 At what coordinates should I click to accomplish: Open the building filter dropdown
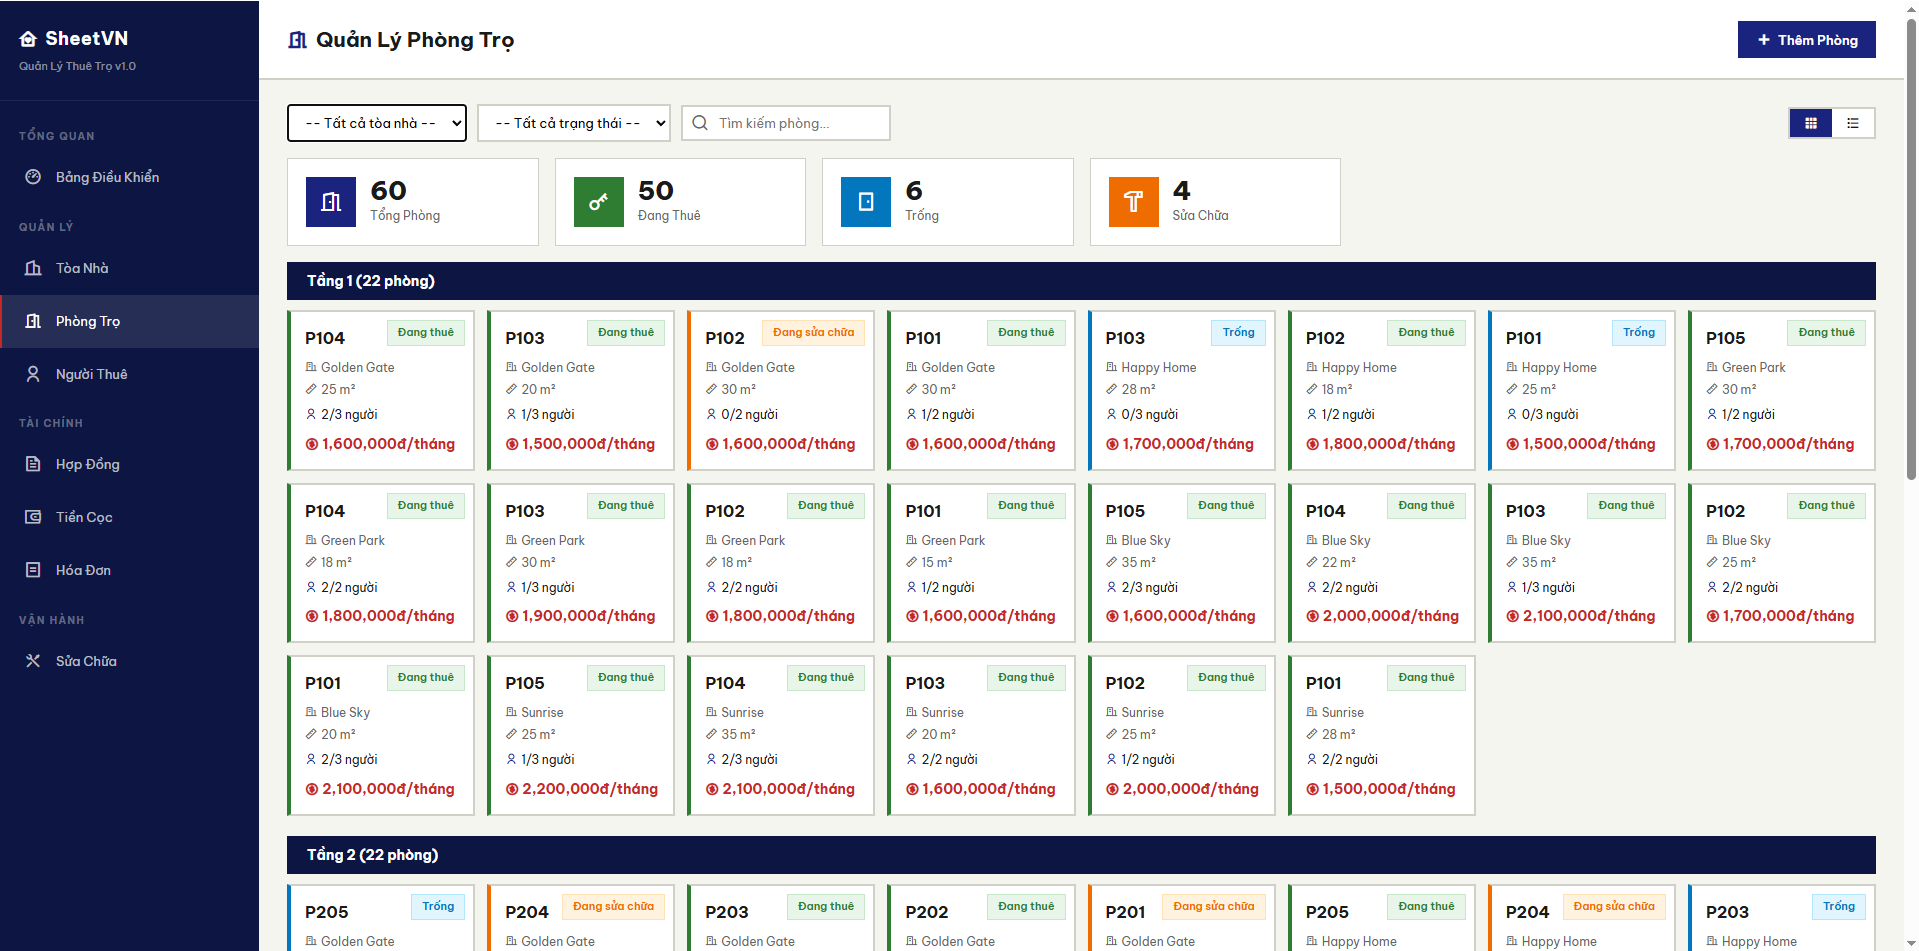coord(377,123)
